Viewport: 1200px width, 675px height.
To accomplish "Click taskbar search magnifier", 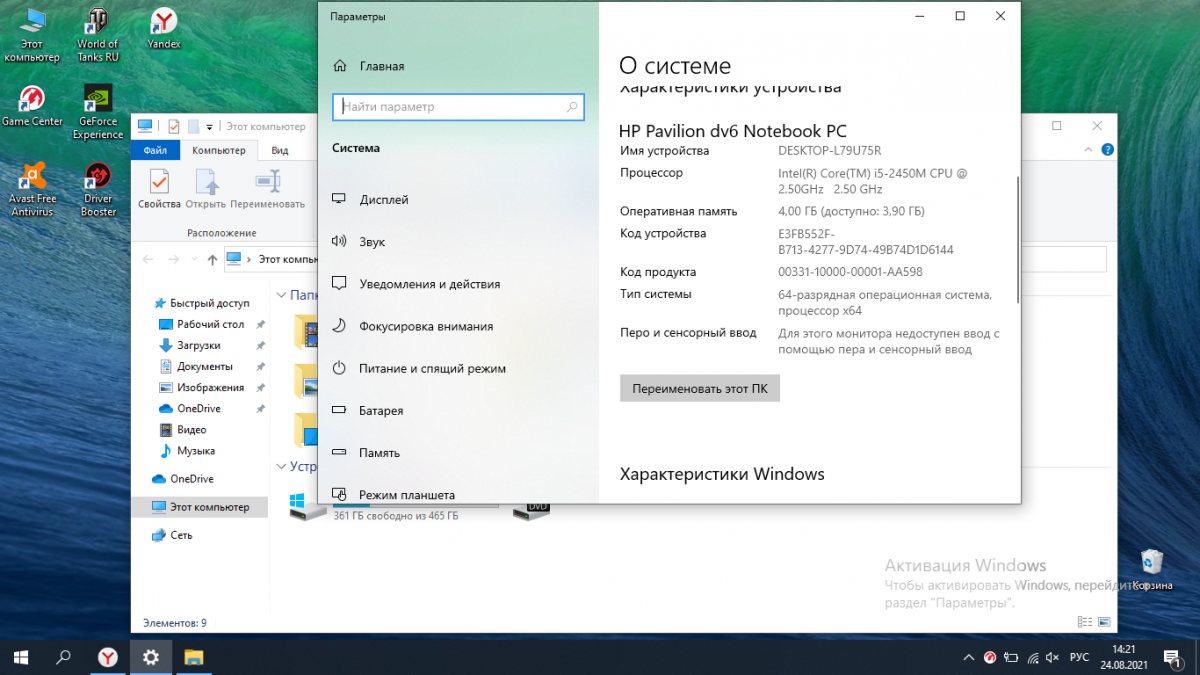I will click(x=63, y=657).
